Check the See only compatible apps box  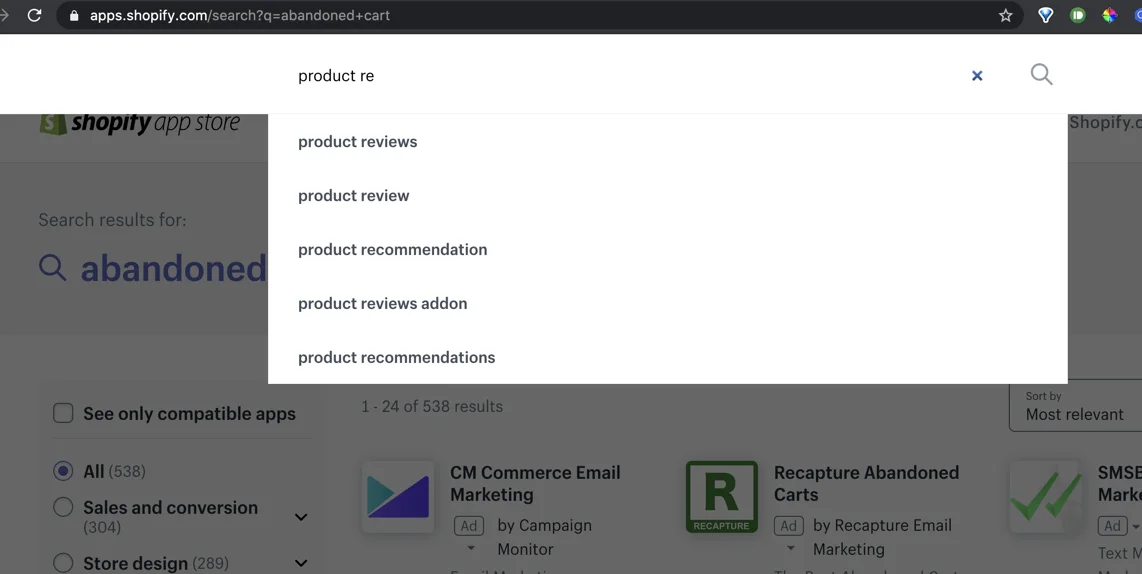click(63, 413)
